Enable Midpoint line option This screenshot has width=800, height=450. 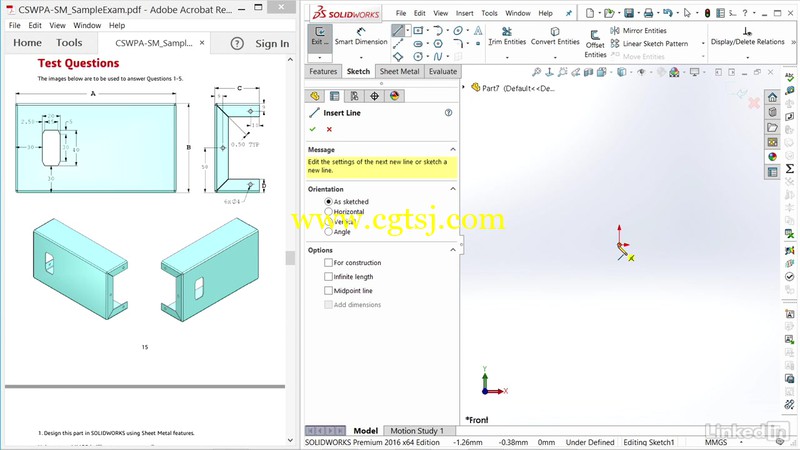[328, 290]
